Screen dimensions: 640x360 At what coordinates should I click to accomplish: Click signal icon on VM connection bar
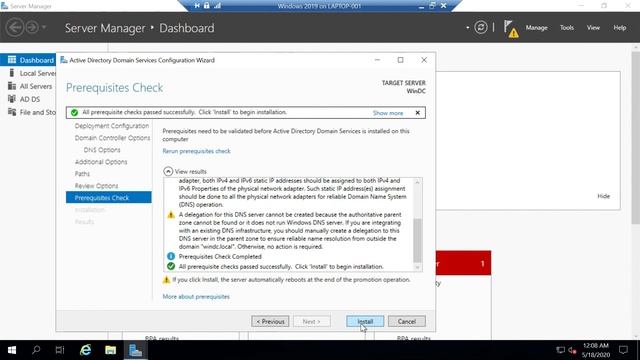click(218, 6)
